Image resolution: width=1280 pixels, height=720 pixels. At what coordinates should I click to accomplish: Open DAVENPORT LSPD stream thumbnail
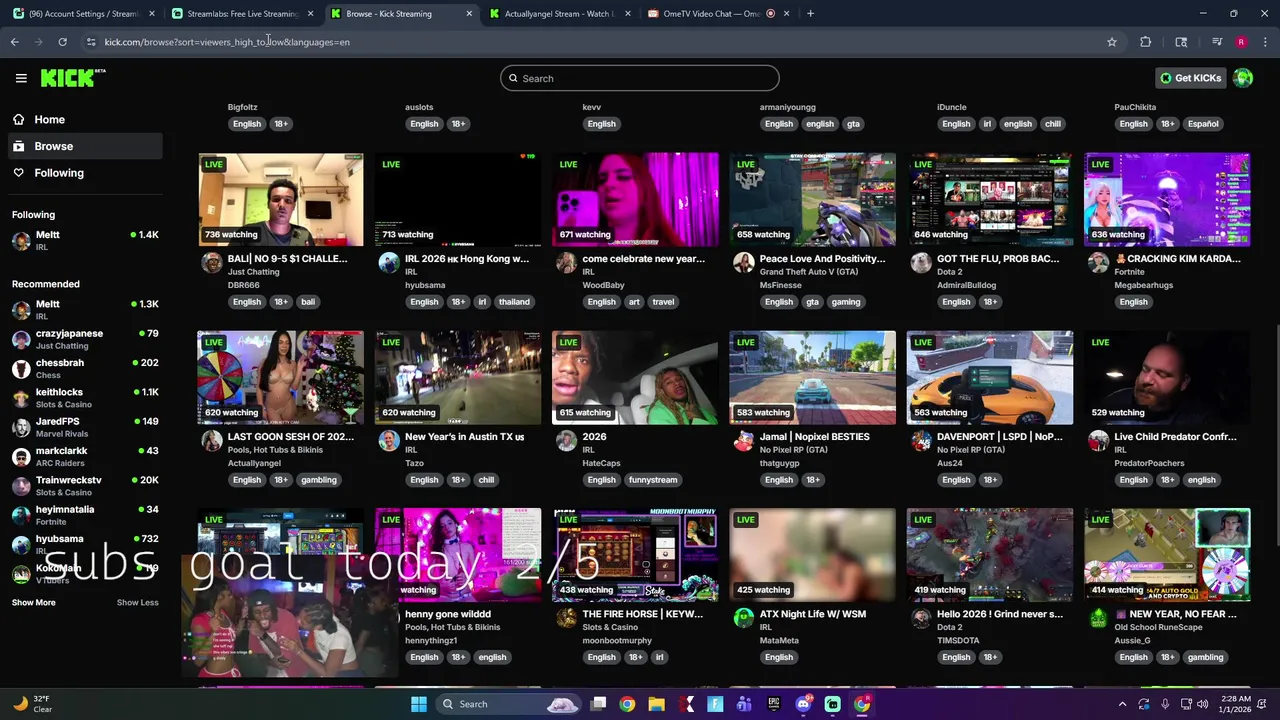(x=990, y=377)
